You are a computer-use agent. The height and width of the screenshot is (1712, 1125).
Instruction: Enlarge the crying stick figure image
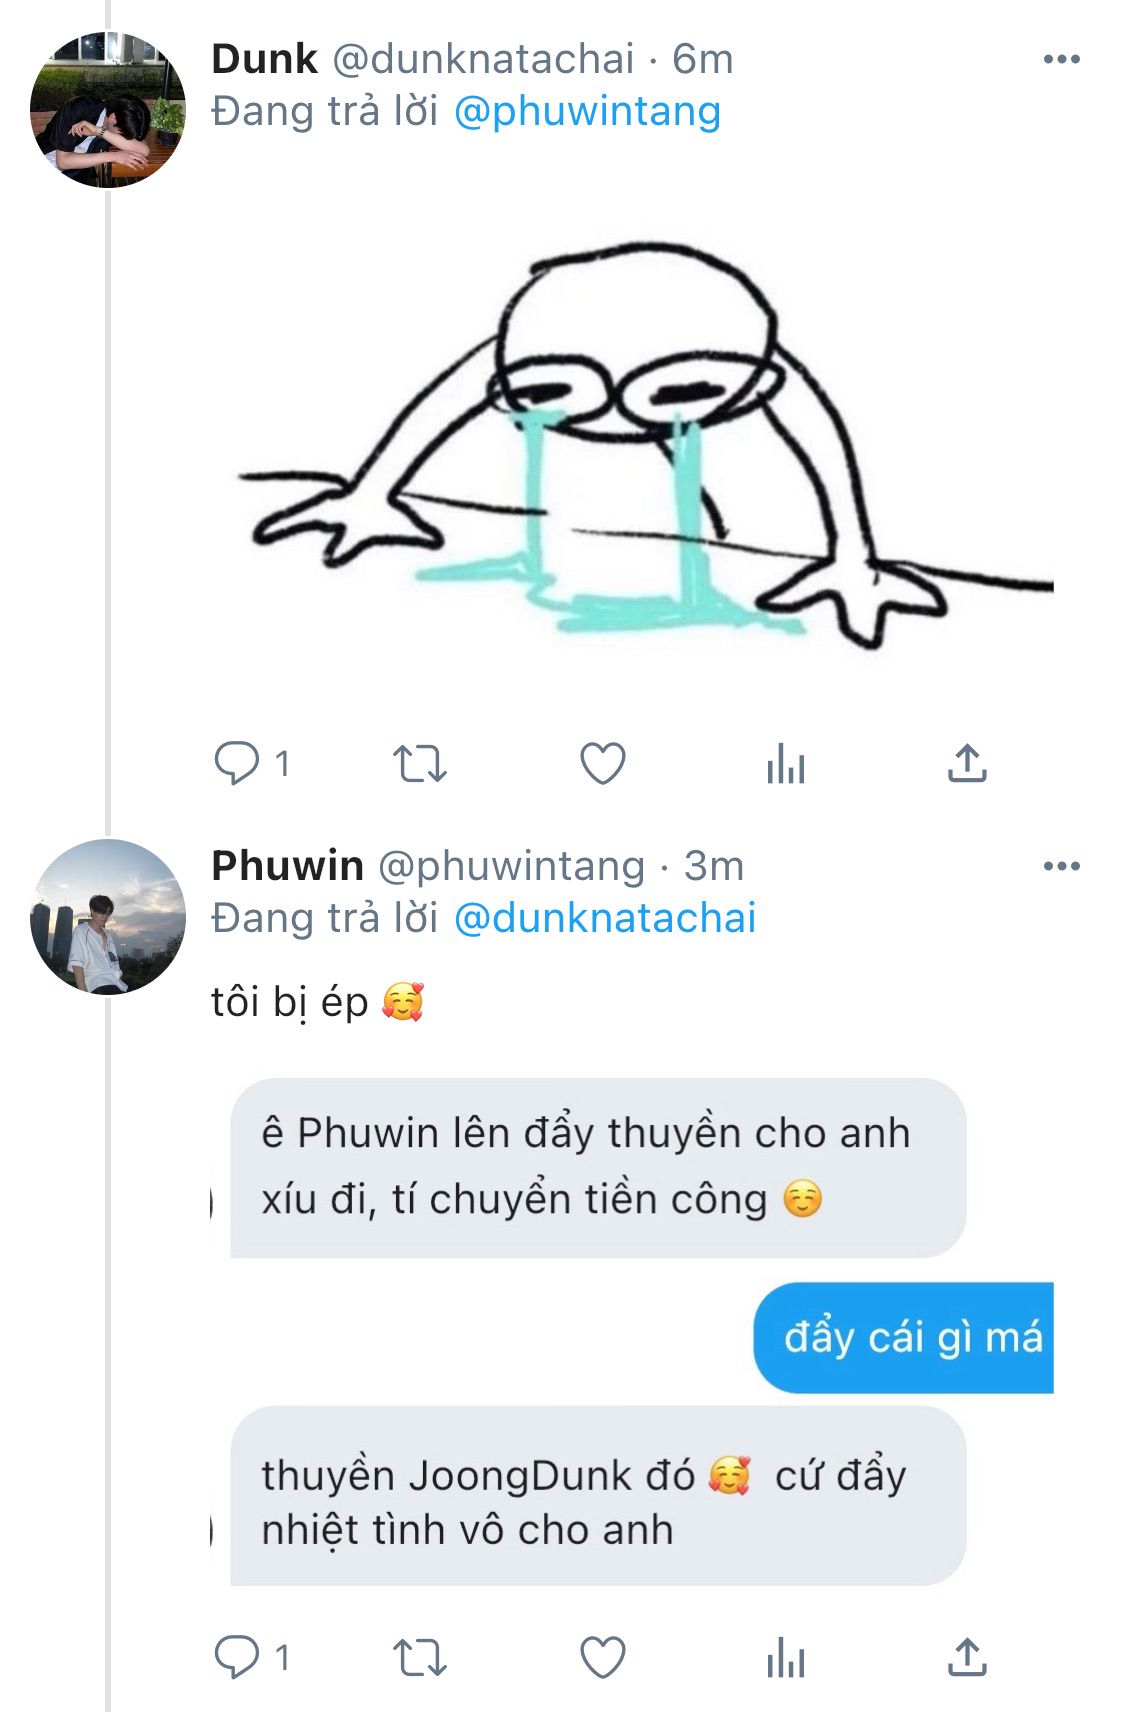tap(640, 440)
